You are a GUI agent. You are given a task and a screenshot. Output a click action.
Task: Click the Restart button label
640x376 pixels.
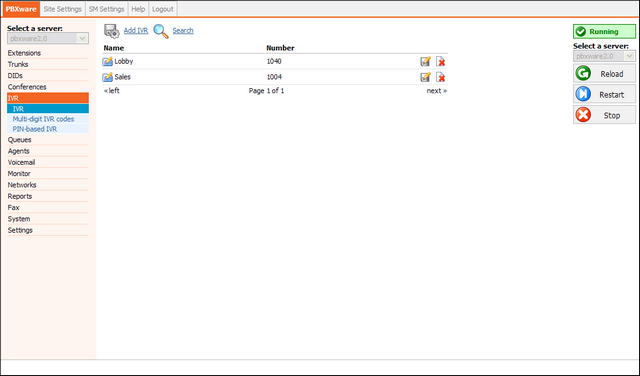[x=611, y=95]
